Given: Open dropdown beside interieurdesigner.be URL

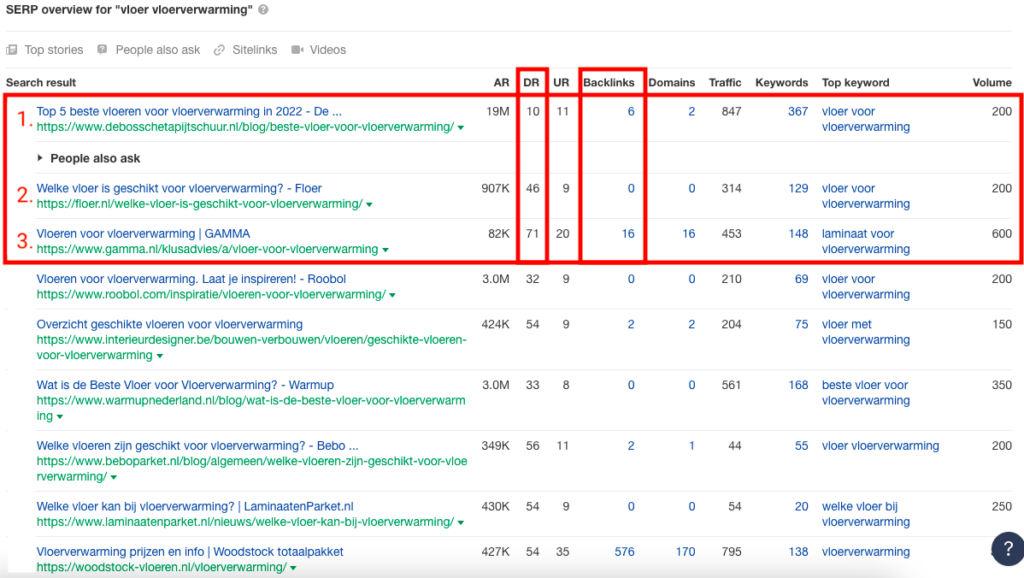Looking at the screenshot, I should 160,356.
